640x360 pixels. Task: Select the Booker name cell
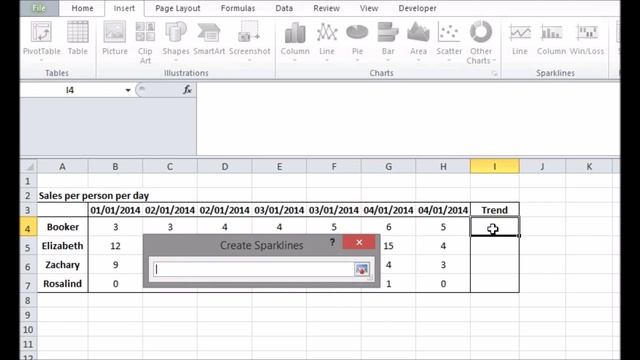pos(62,227)
